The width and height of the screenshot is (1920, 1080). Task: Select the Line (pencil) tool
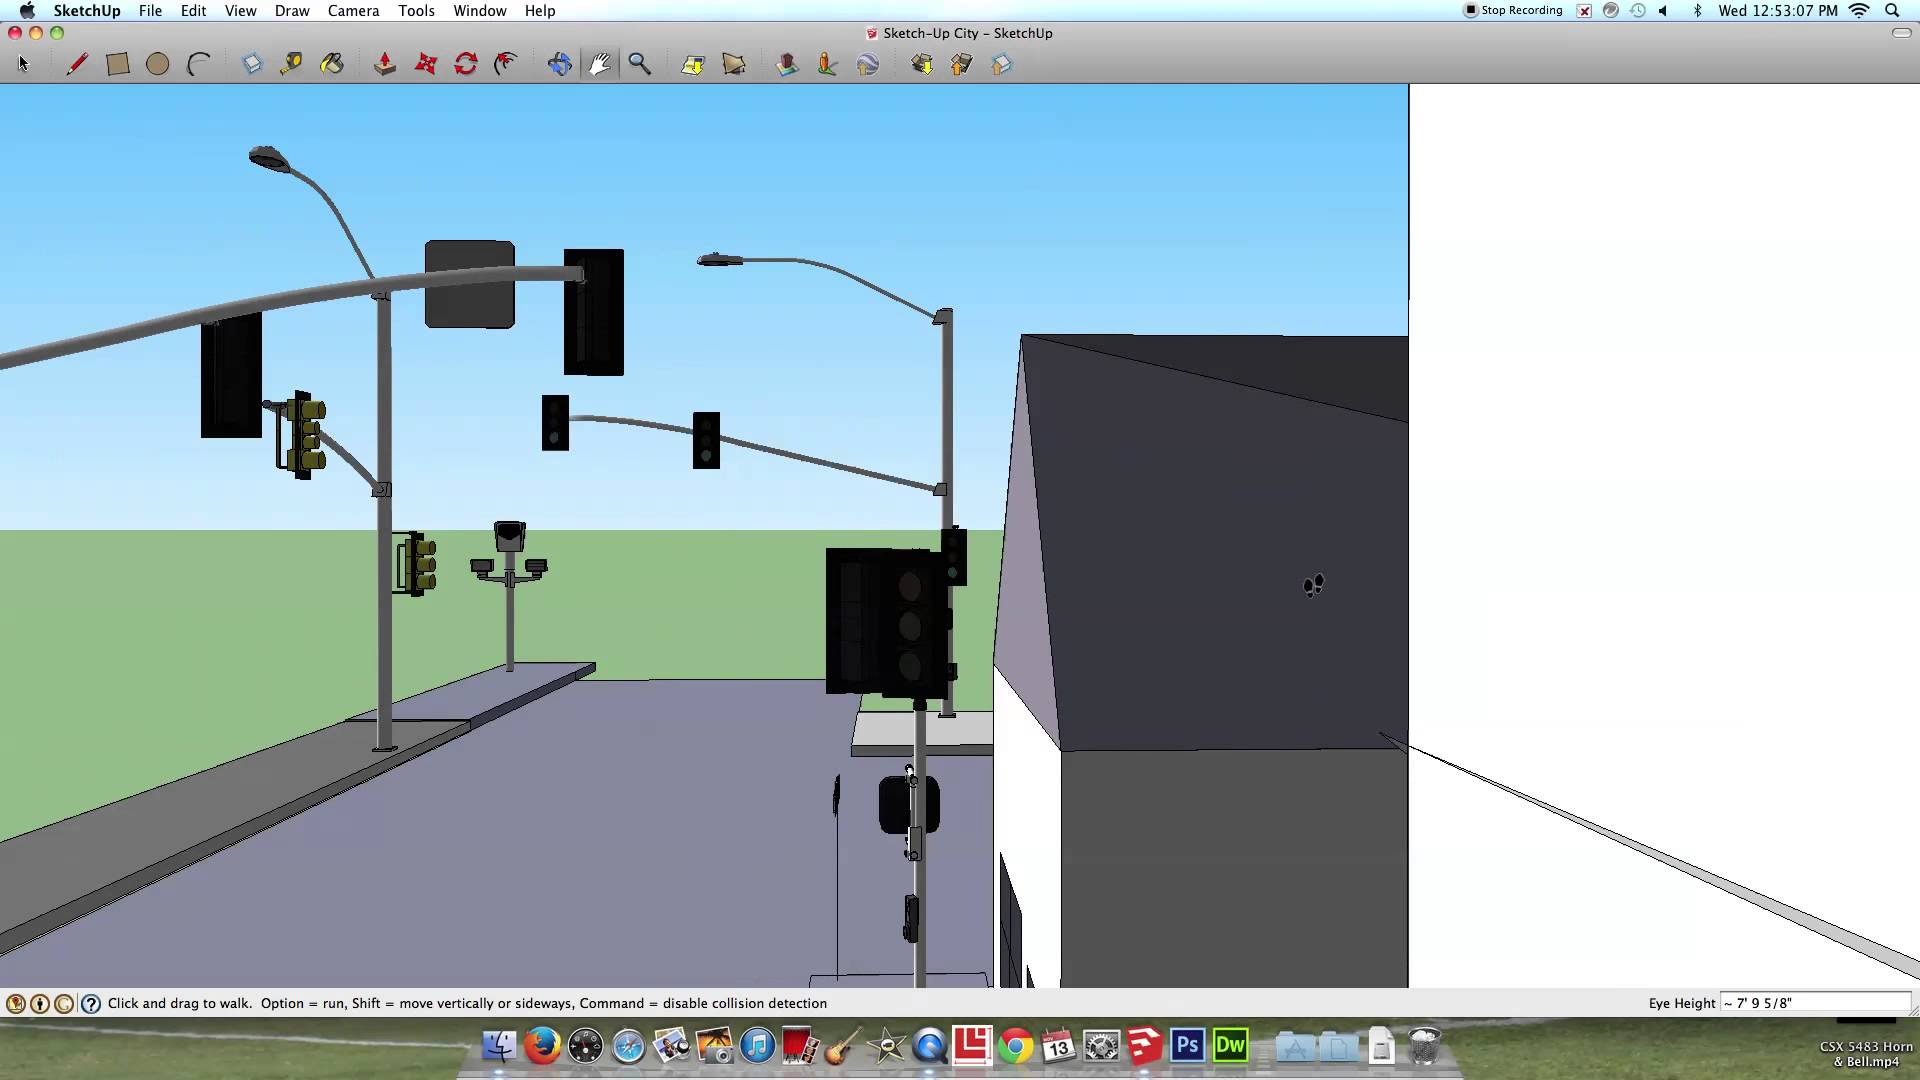tap(78, 63)
